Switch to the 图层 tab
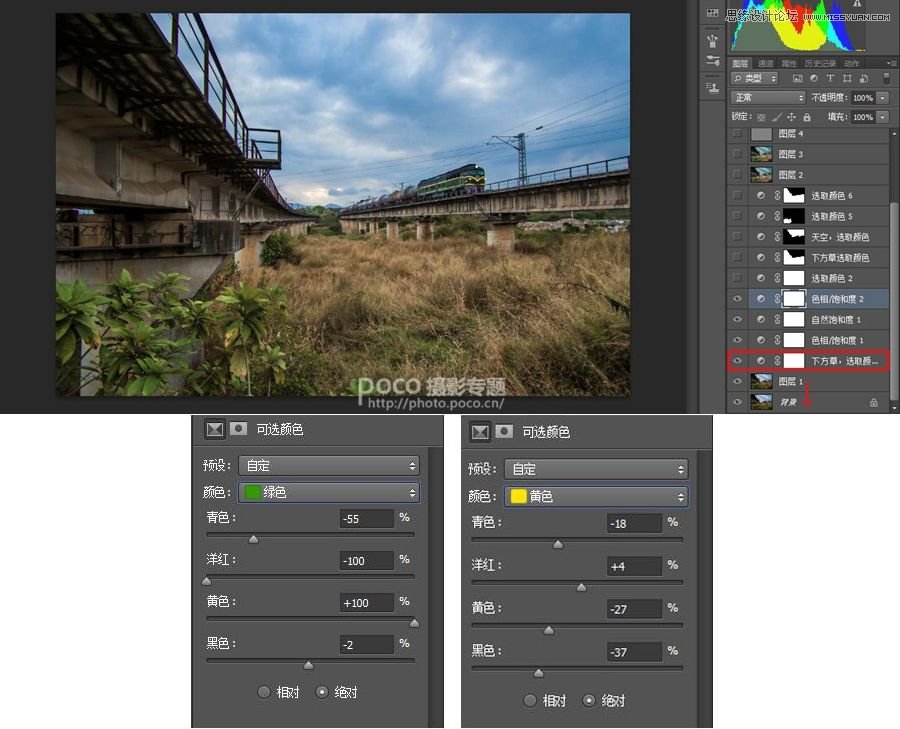900x729 pixels. 740,63
